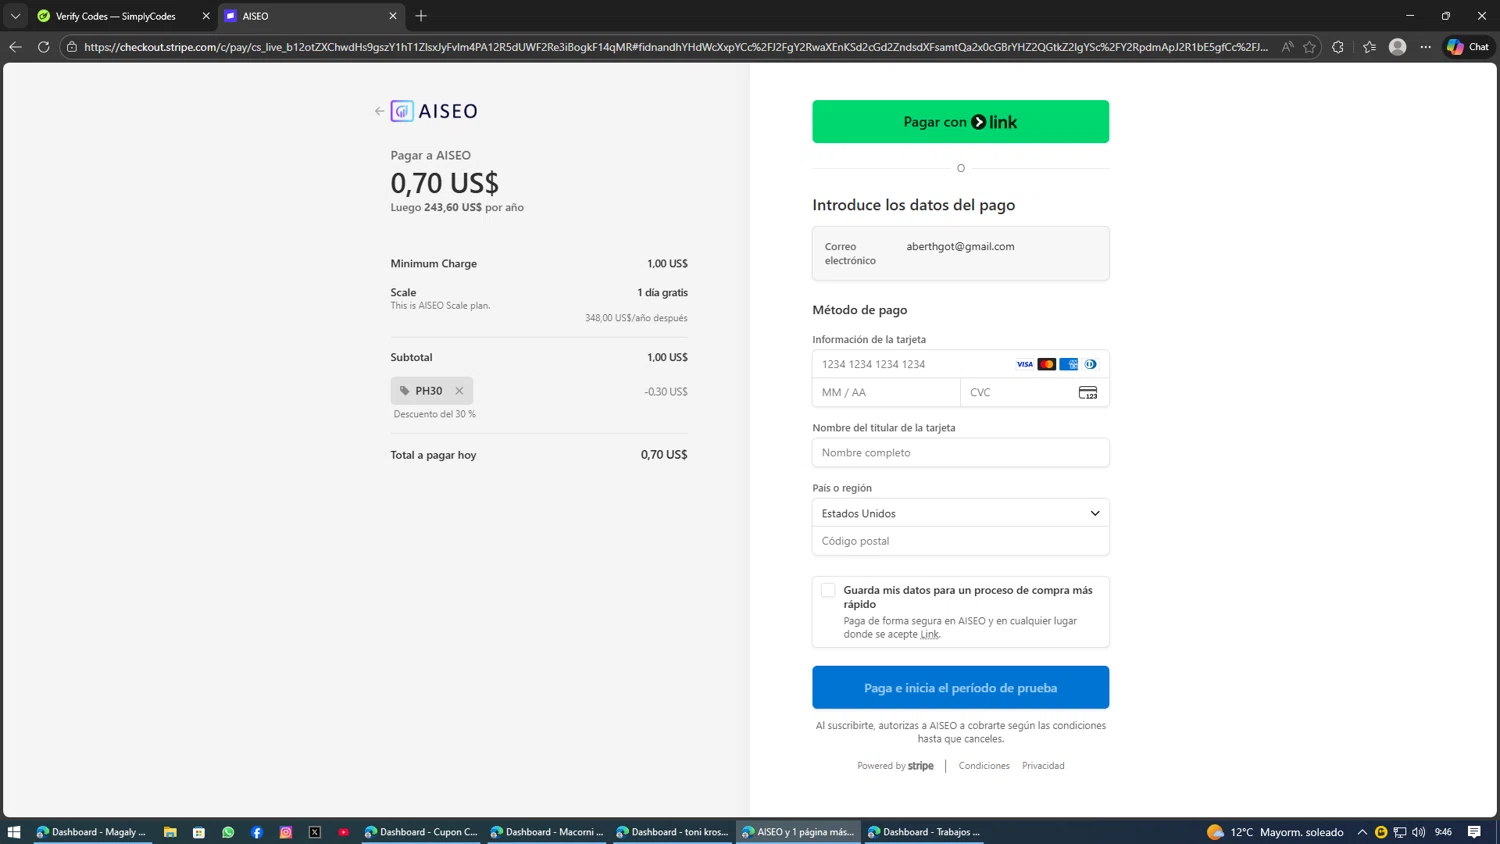Switch to Dashboard - Trabajos taskbar window
Image resolution: width=1500 pixels, height=844 pixels.
tap(925, 832)
